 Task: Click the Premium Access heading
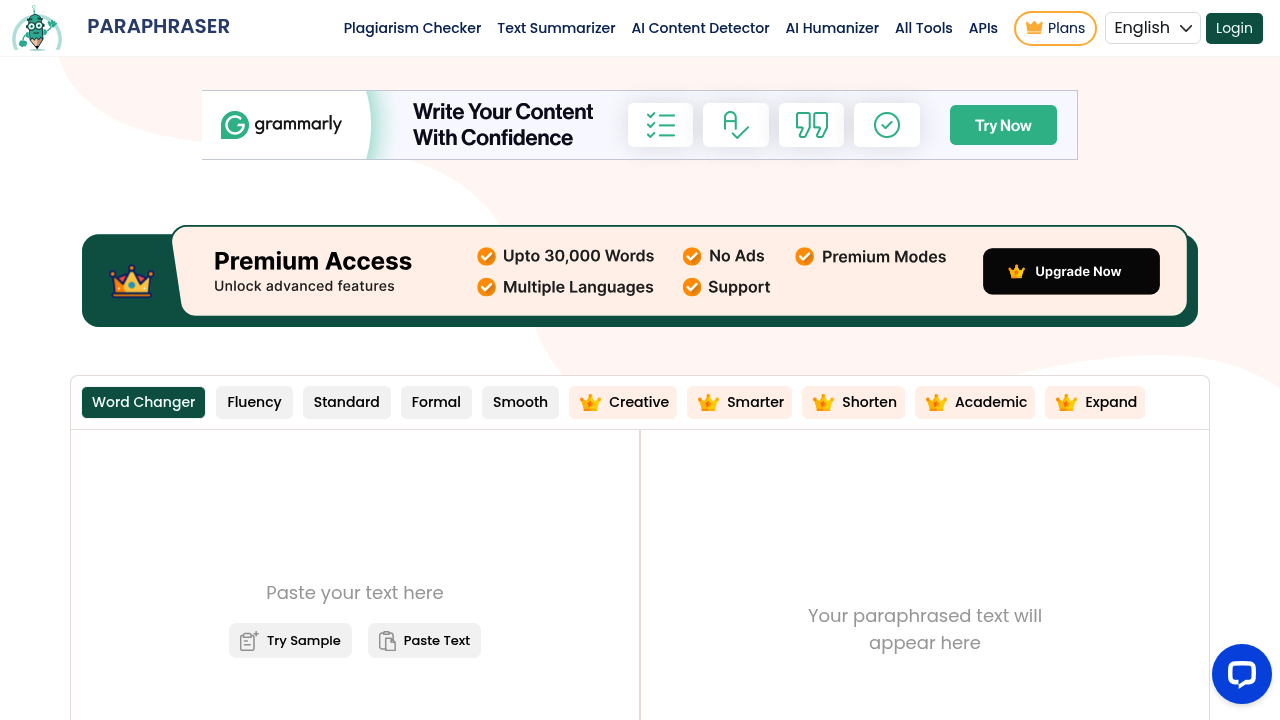click(313, 261)
